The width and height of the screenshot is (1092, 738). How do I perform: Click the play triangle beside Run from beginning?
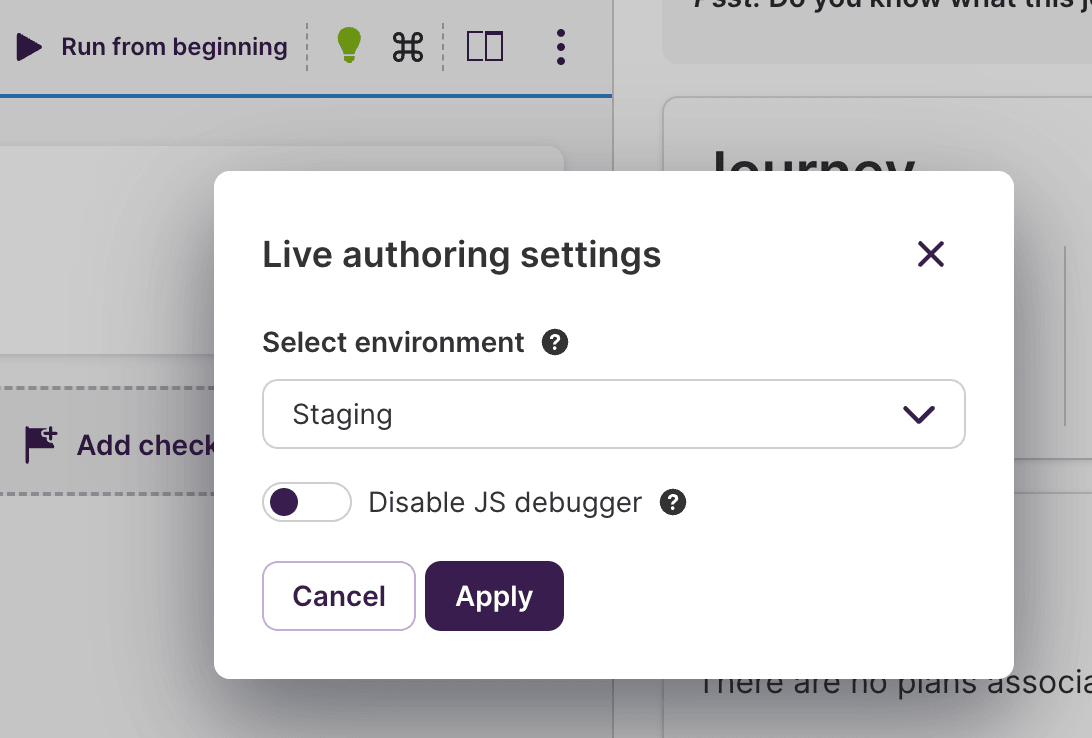(29, 46)
